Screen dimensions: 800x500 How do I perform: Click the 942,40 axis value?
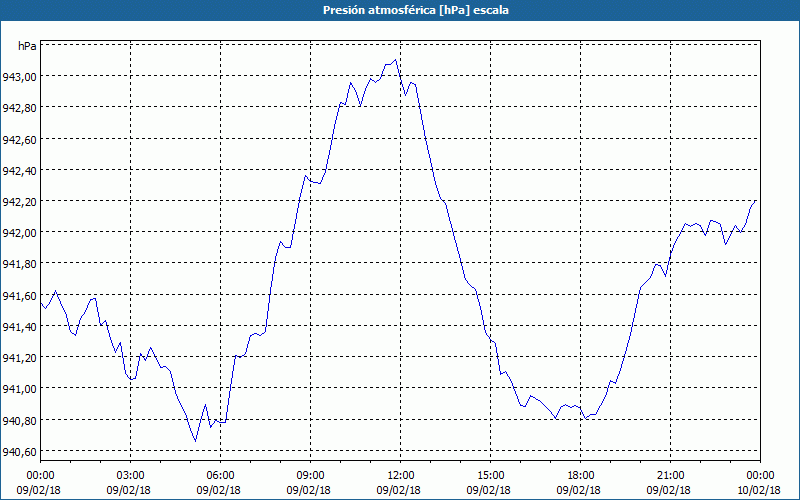click(19, 170)
